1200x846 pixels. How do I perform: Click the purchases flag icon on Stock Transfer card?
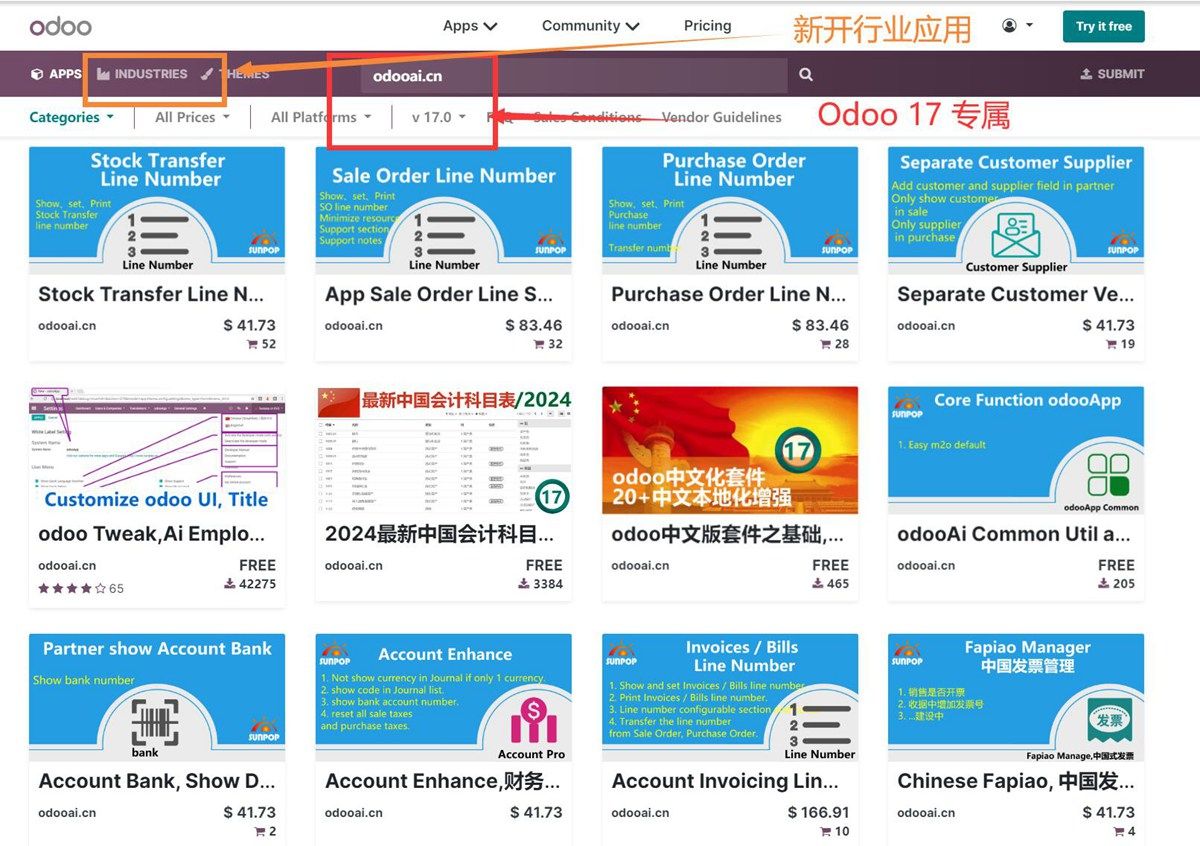(x=252, y=343)
